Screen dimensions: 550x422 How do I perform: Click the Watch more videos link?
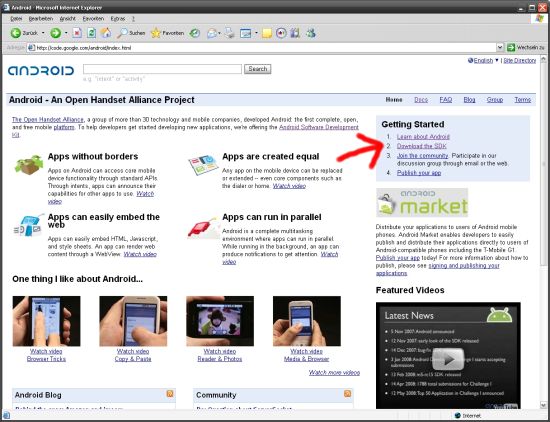[334, 373]
